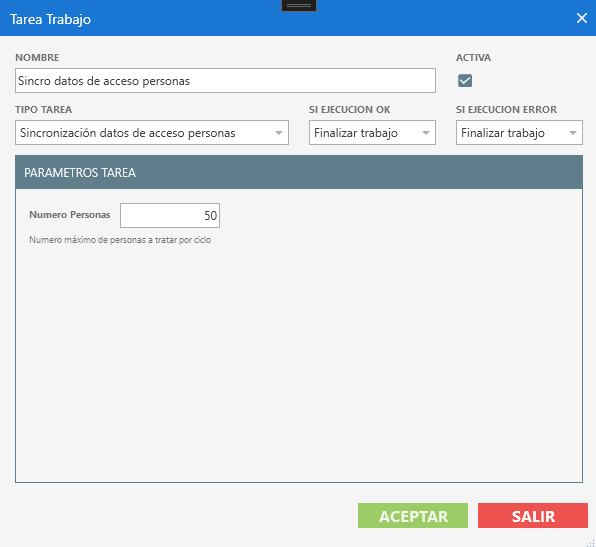Click the 'Numero máximo de personas a tratar por ciclo' hint

pos(120,240)
